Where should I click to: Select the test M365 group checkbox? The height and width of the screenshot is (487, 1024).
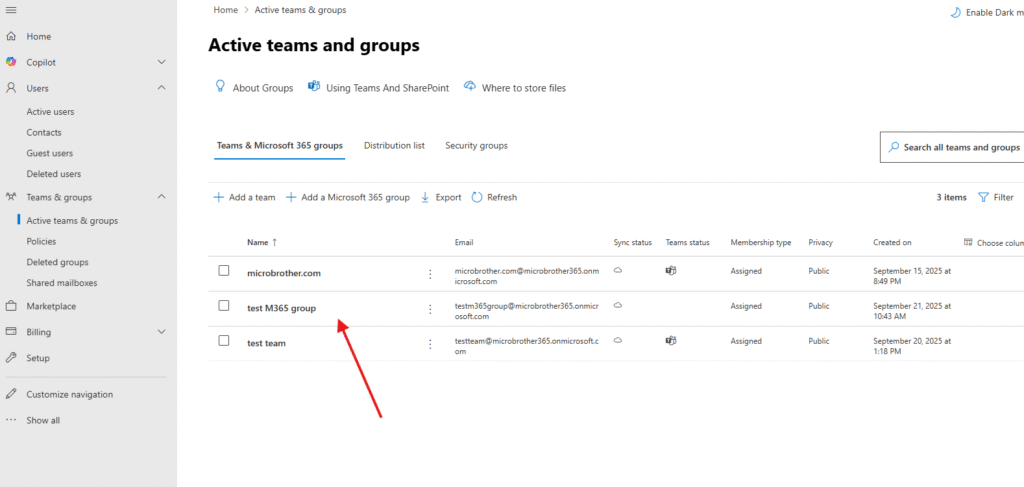point(224,306)
